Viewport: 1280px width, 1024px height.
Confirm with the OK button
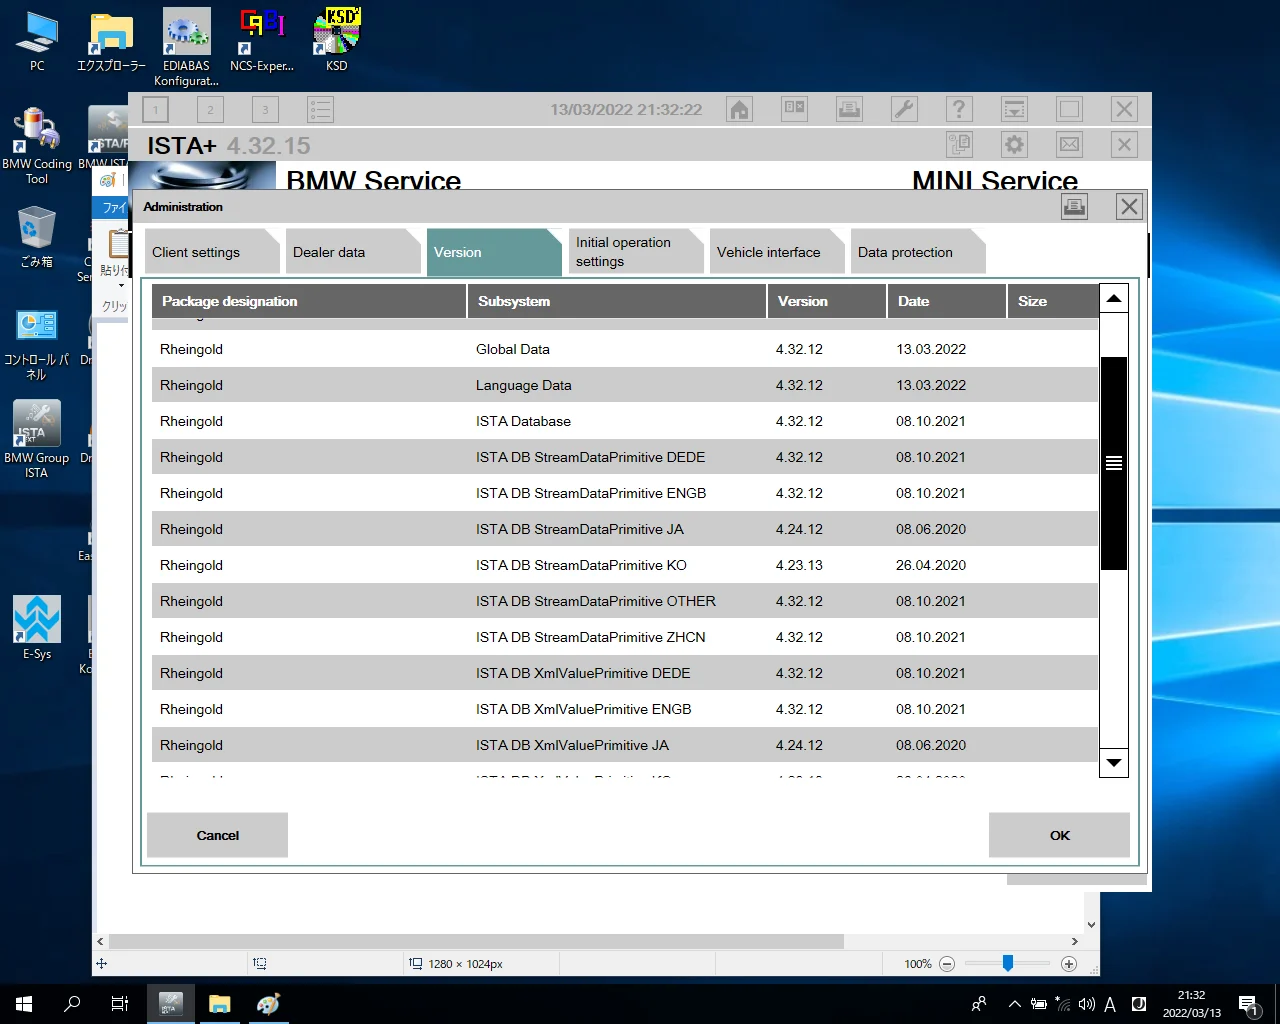(x=1059, y=835)
